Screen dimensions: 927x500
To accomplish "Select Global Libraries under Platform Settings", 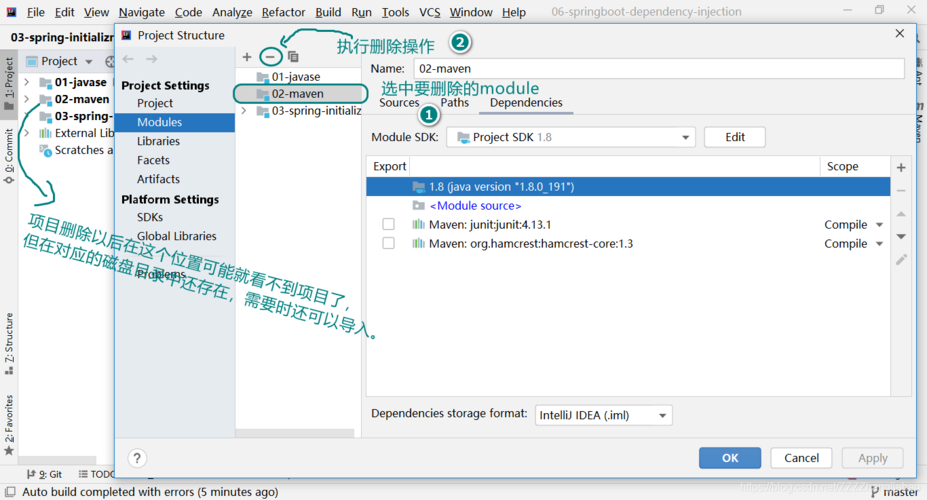I will point(176,236).
